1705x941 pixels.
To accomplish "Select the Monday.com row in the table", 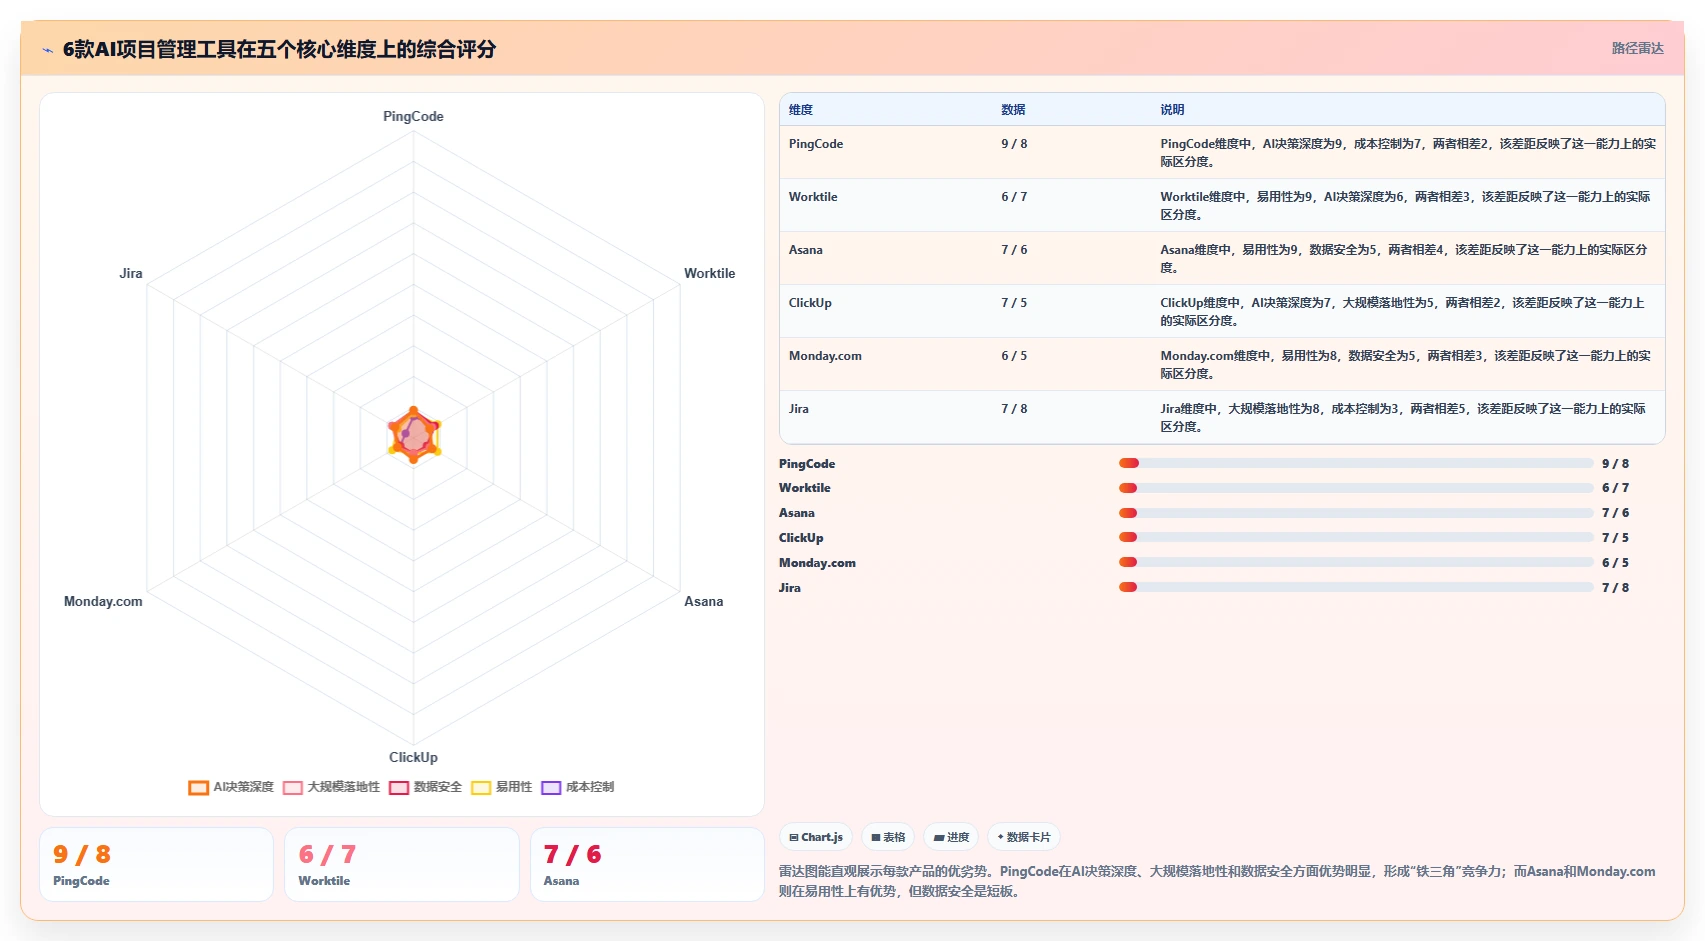I will tap(1222, 364).
